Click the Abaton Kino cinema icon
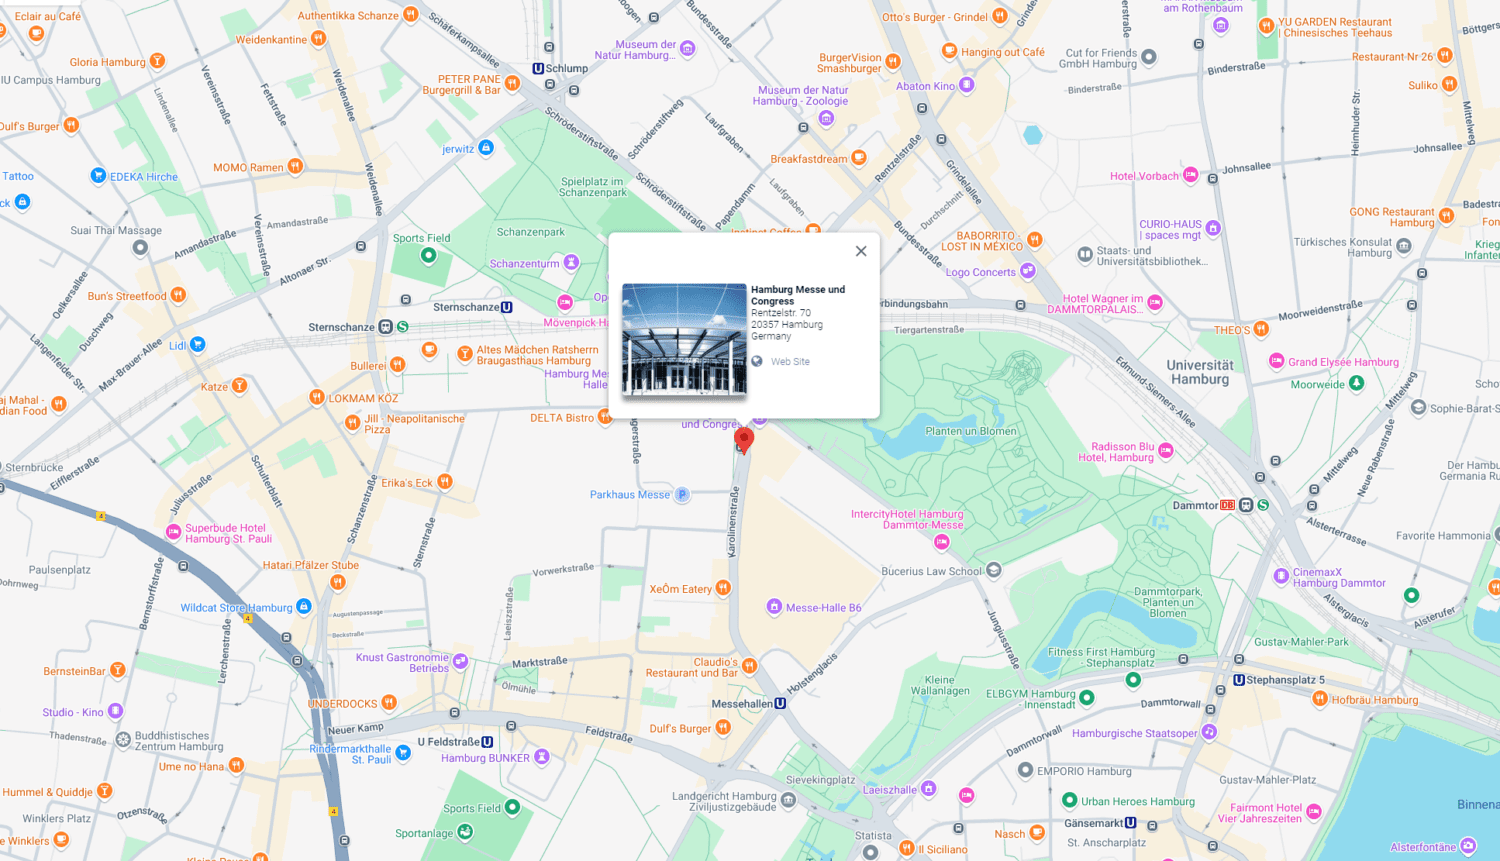The image size is (1500, 861). [966, 85]
